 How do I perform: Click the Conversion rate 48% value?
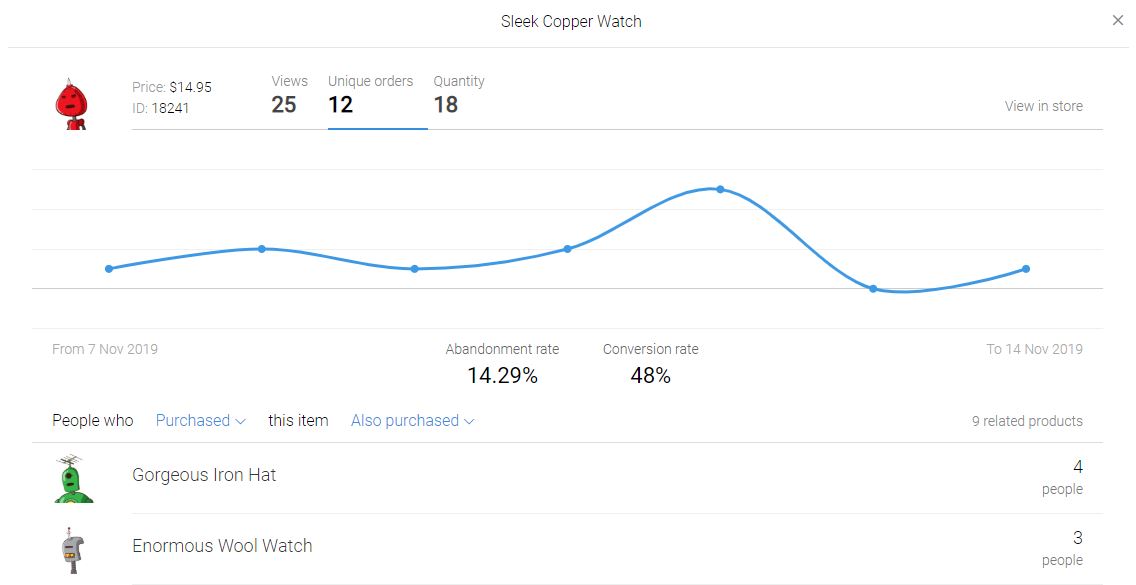pyautogui.click(x=651, y=376)
